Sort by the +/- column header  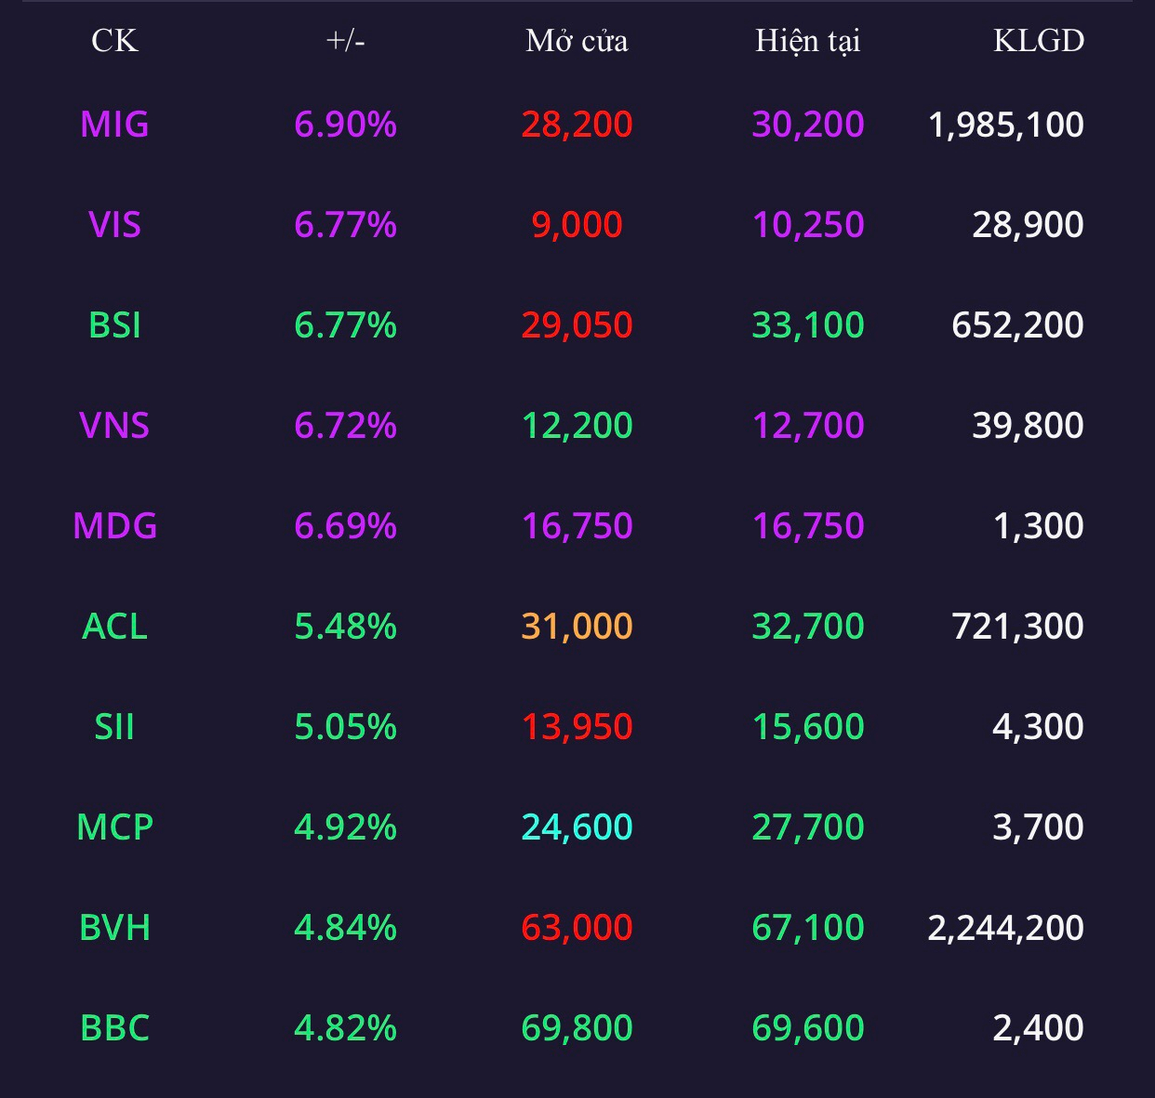[345, 41]
